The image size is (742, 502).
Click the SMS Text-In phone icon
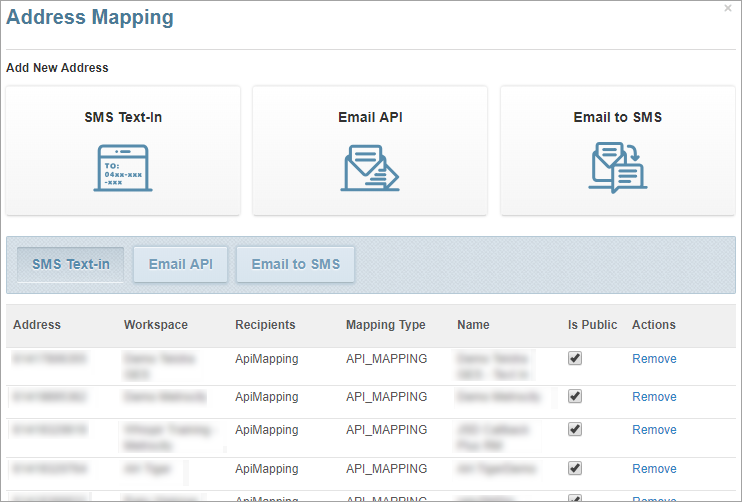pyautogui.click(x=123, y=168)
